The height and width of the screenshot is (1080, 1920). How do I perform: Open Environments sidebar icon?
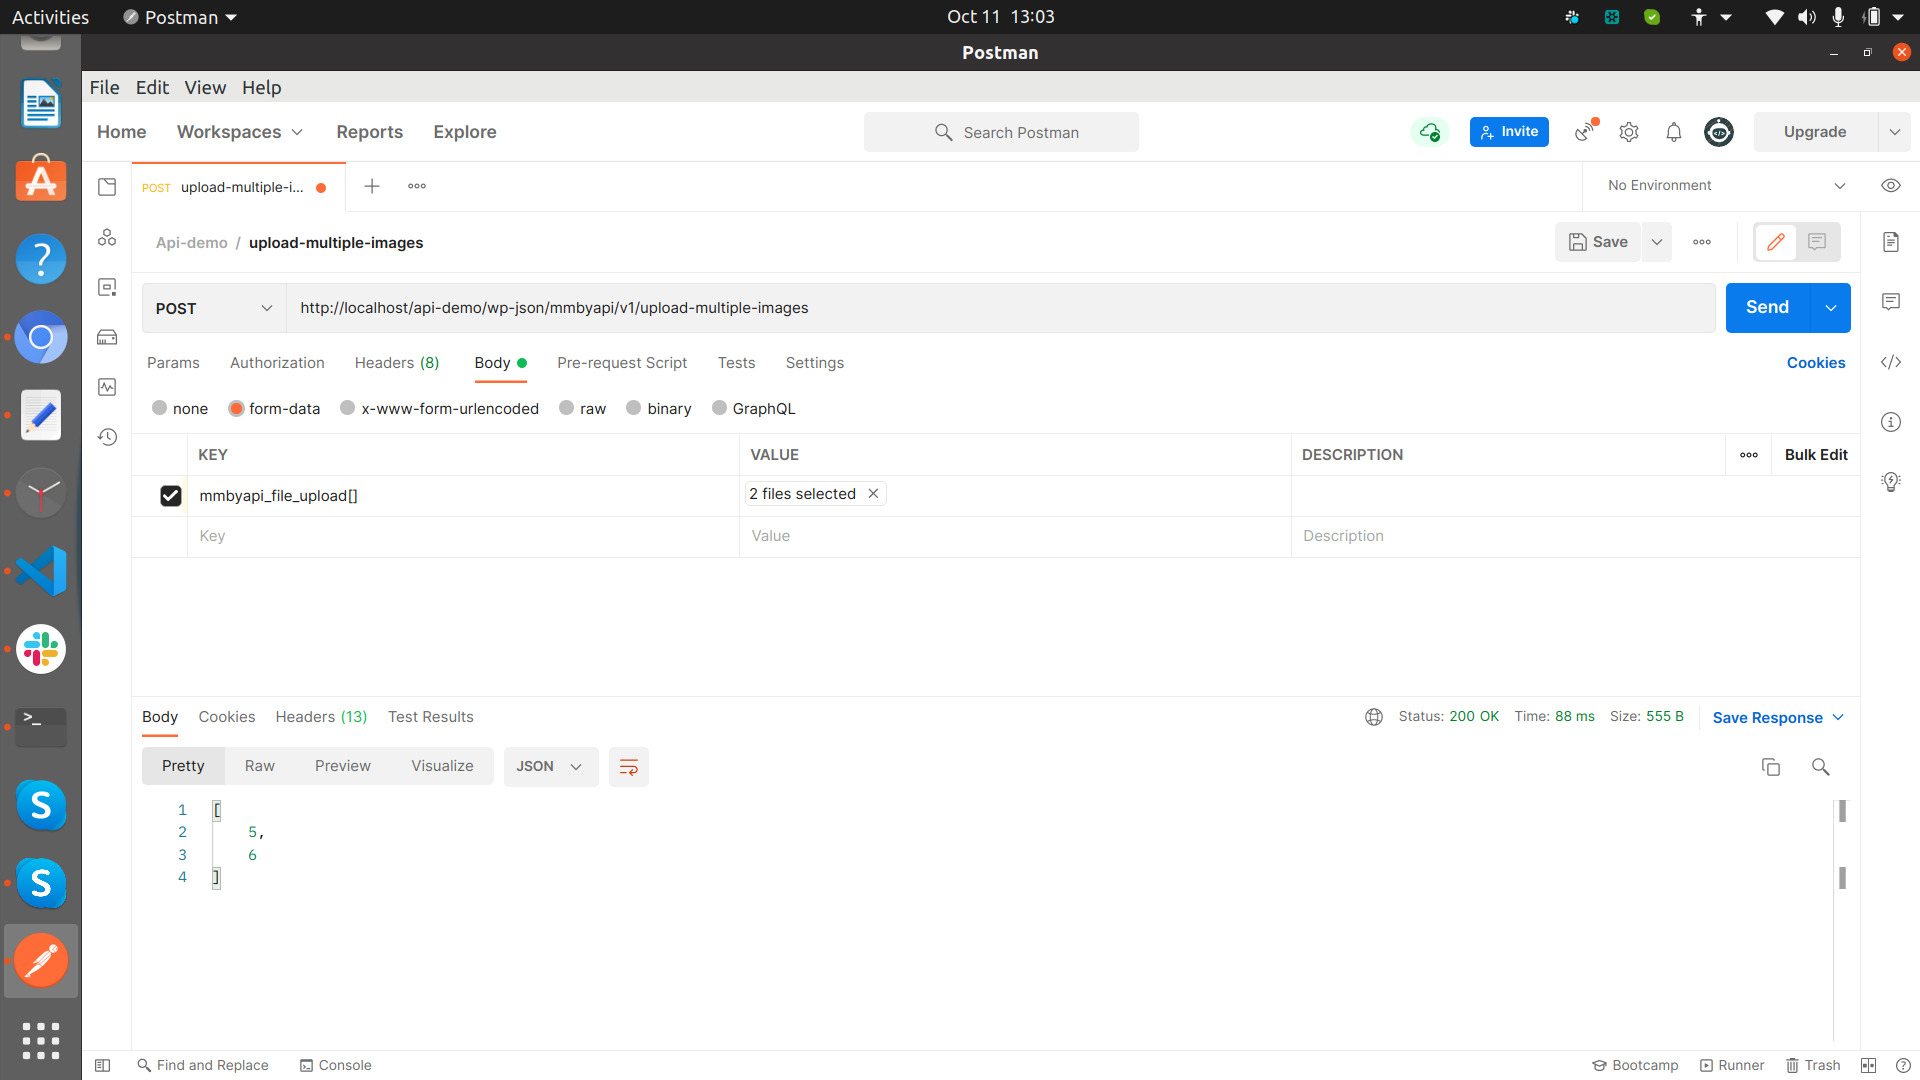tap(107, 287)
